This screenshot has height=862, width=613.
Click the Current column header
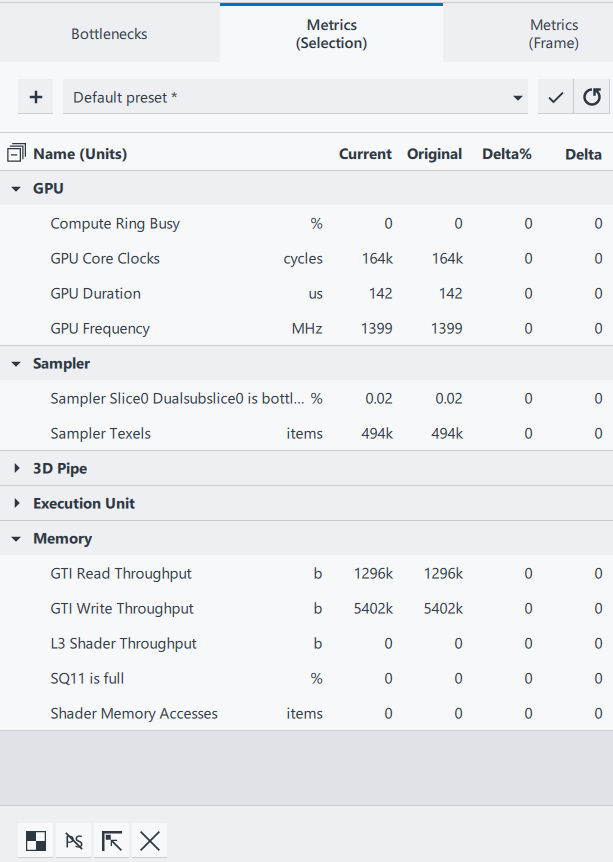365,154
